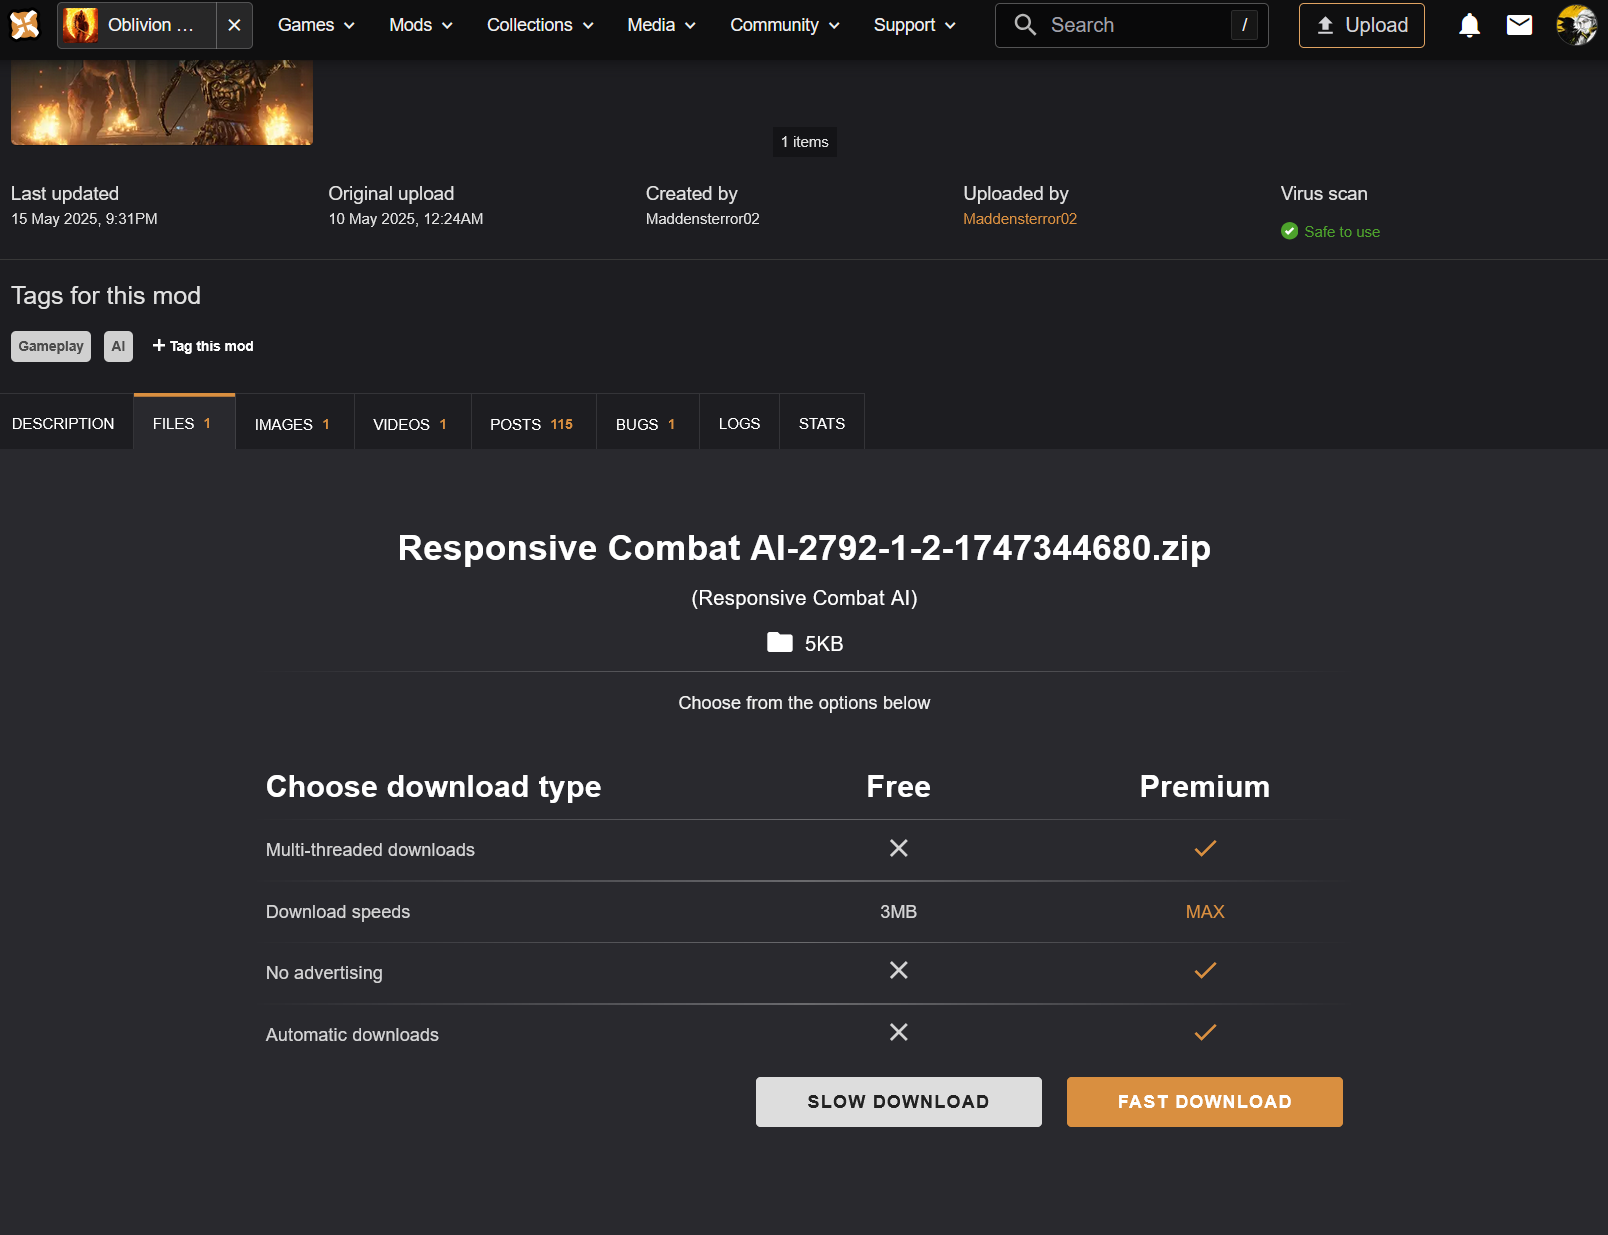Viewport: 1608px width, 1235px height.
Task: Switch to the Videos tab
Action: 412,424
